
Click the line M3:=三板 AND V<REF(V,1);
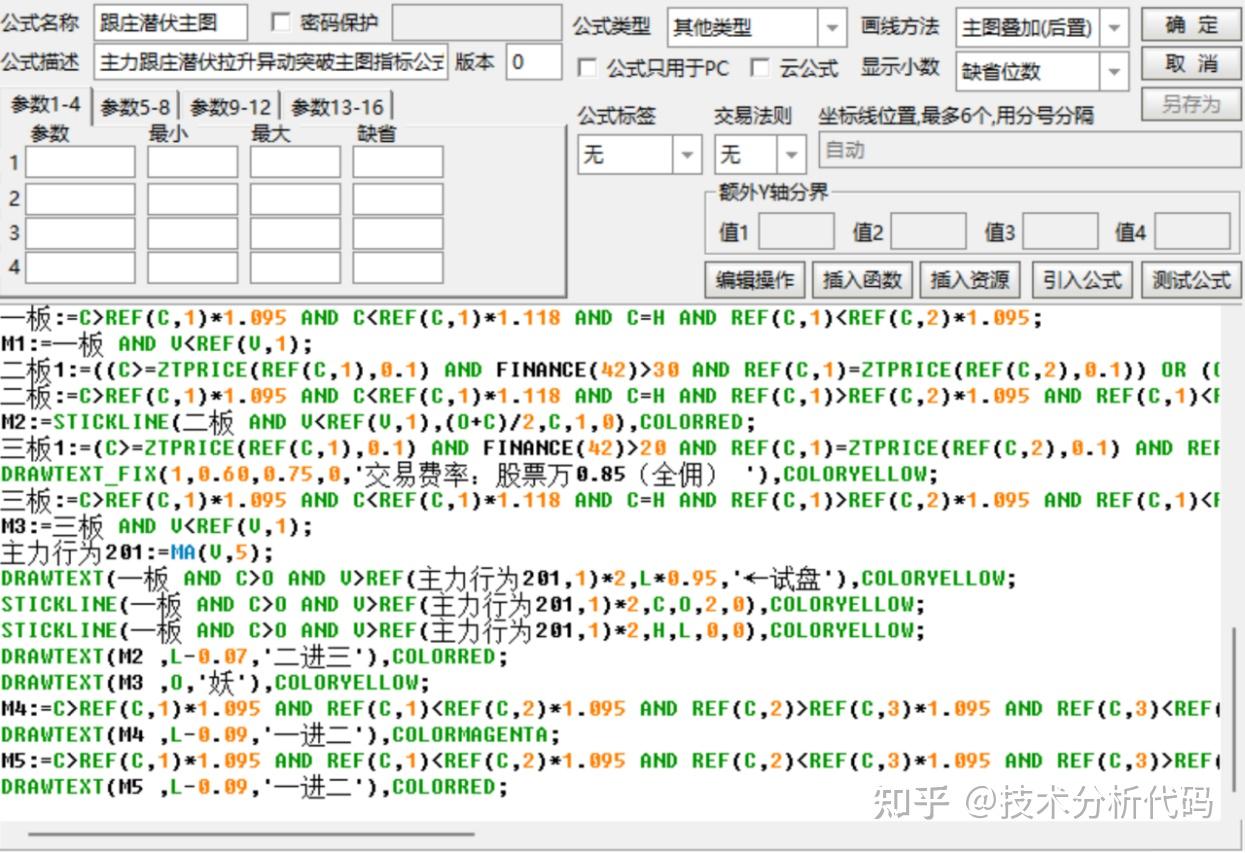pos(157,526)
